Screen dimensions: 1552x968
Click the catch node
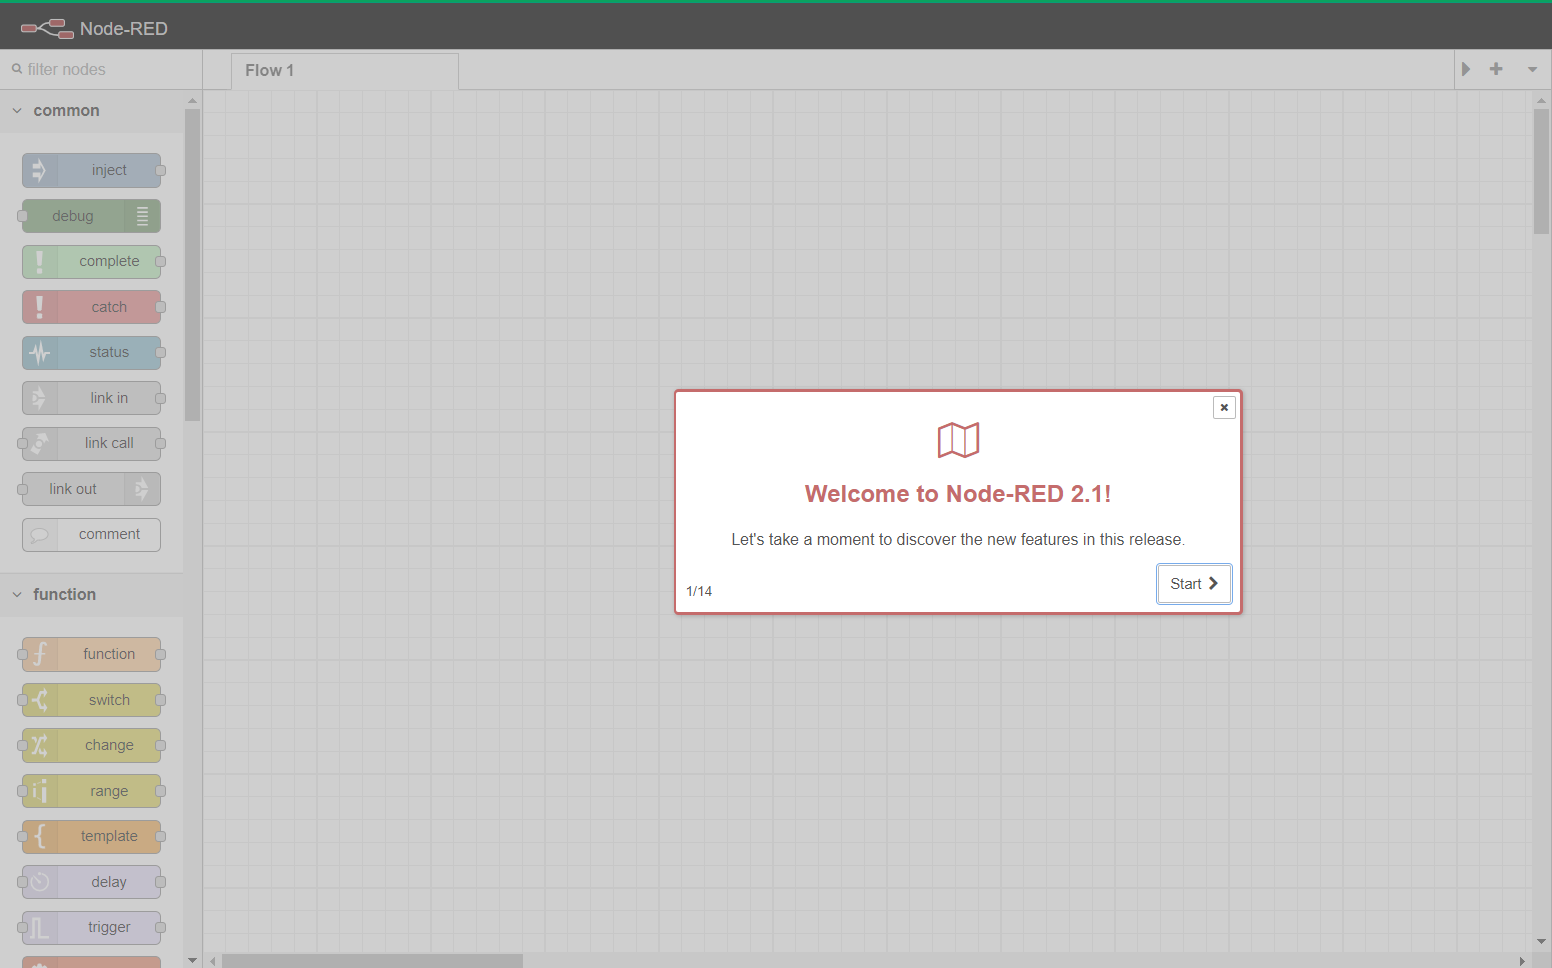pyautogui.click(x=92, y=307)
